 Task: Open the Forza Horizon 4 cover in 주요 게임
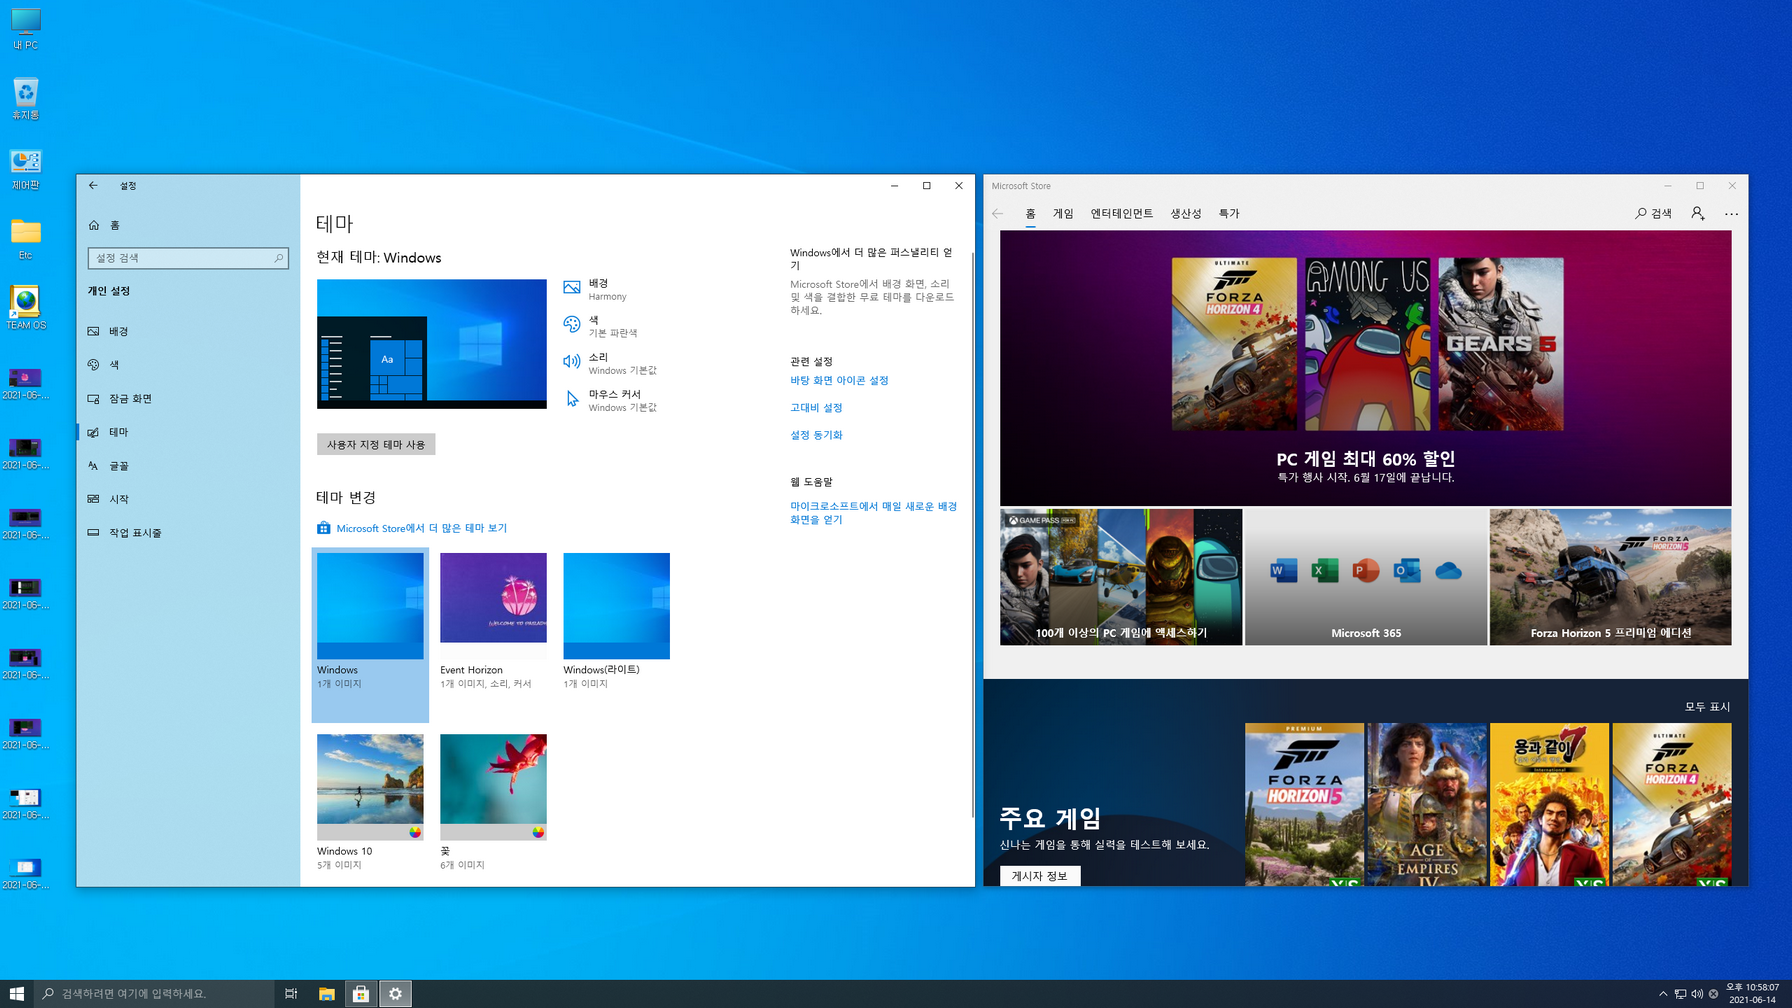click(x=1672, y=805)
